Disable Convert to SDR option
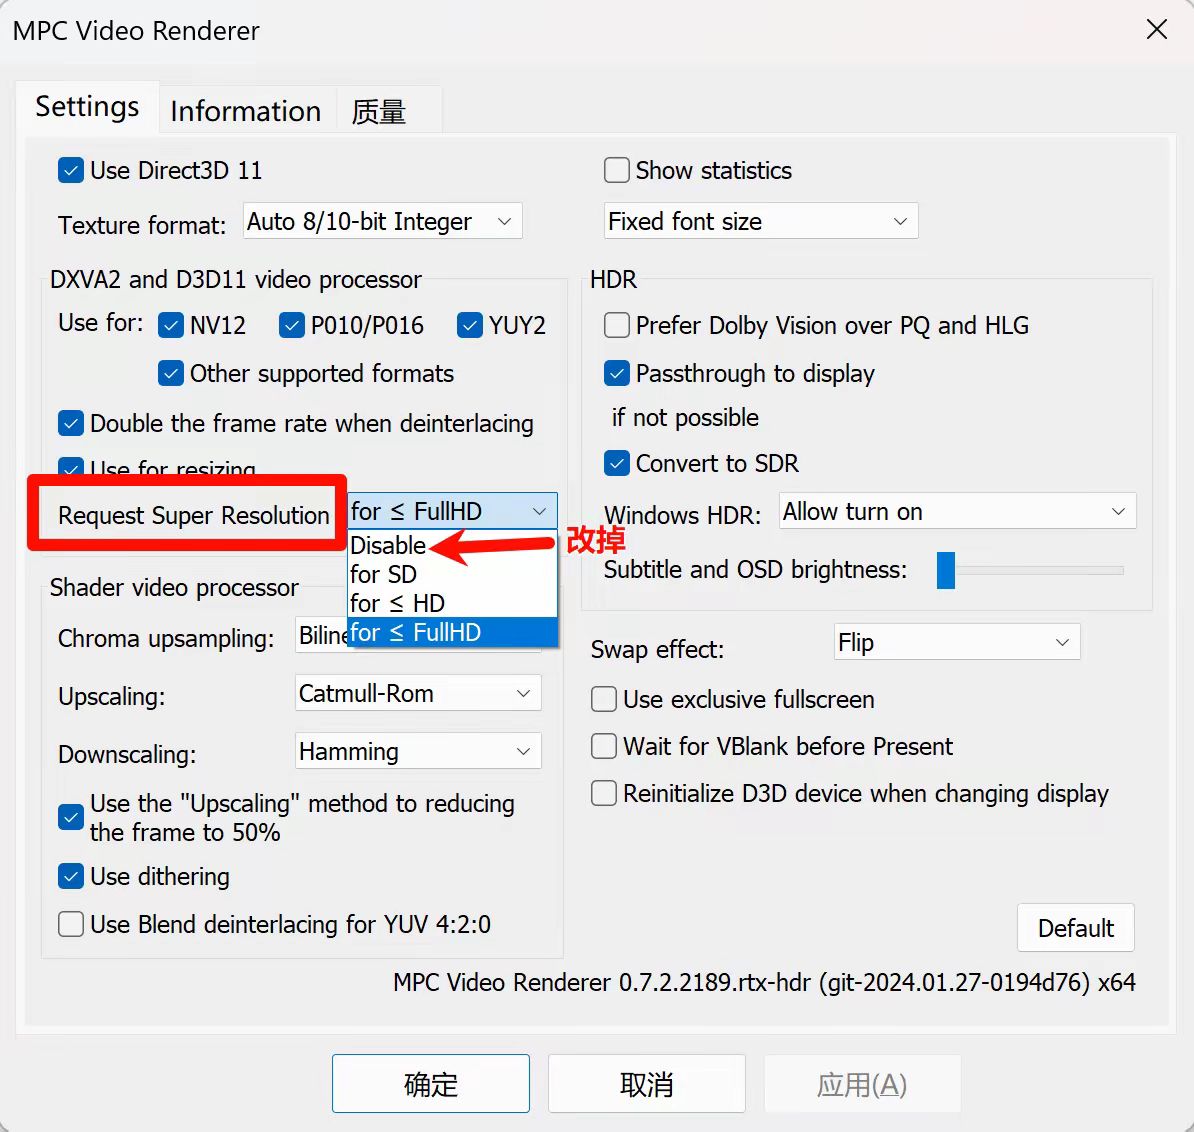 pos(616,463)
